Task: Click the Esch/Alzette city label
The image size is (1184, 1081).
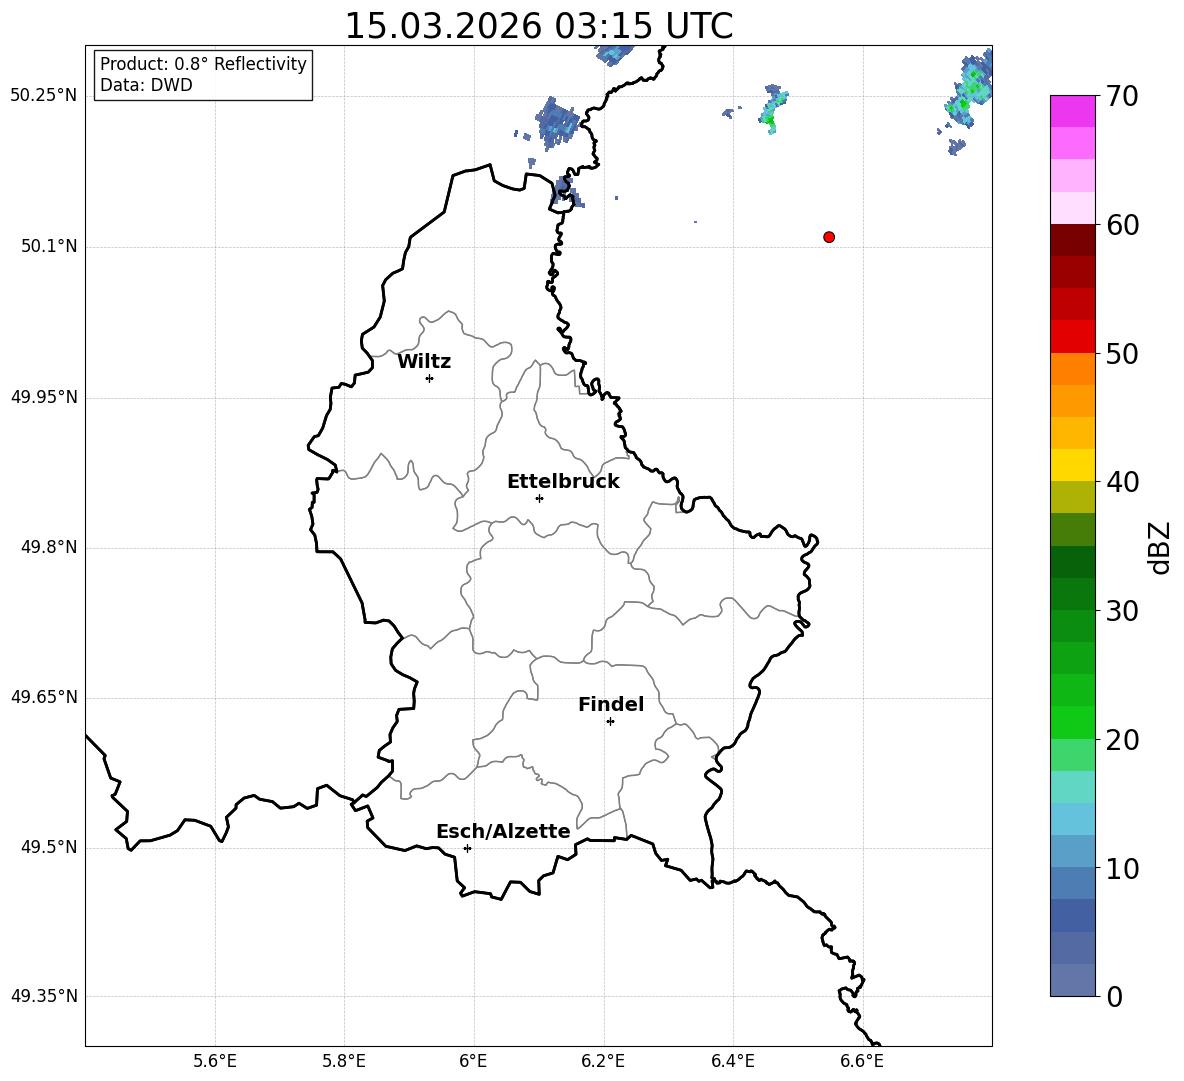Action: [503, 832]
